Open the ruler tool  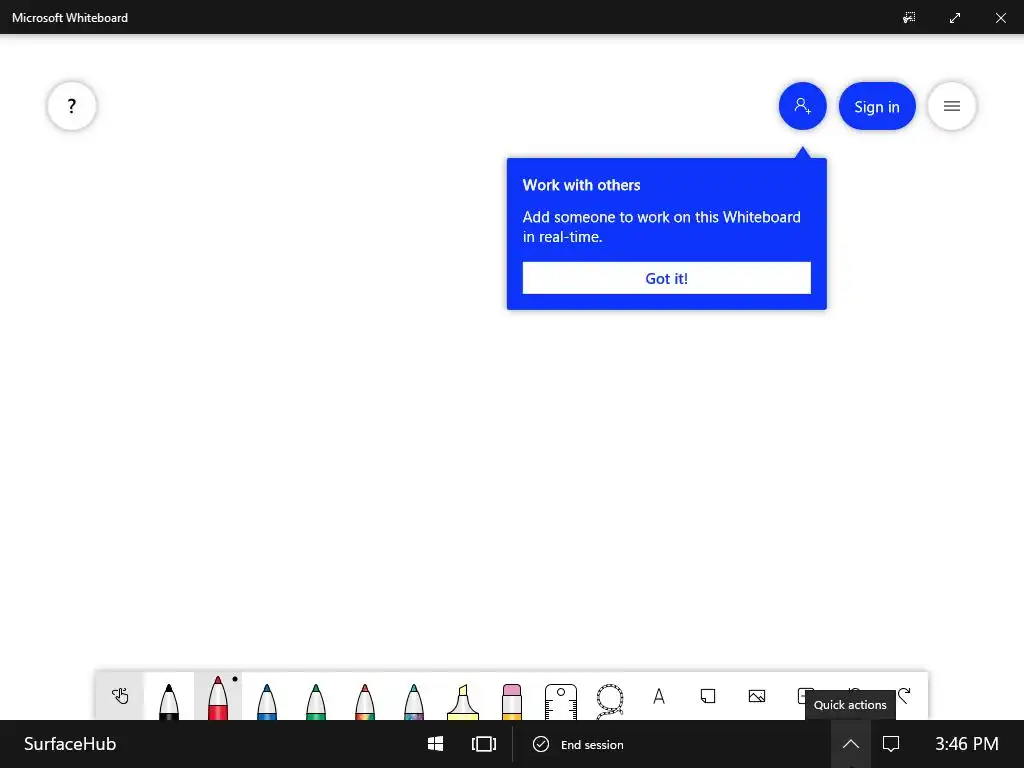click(560, 701)
